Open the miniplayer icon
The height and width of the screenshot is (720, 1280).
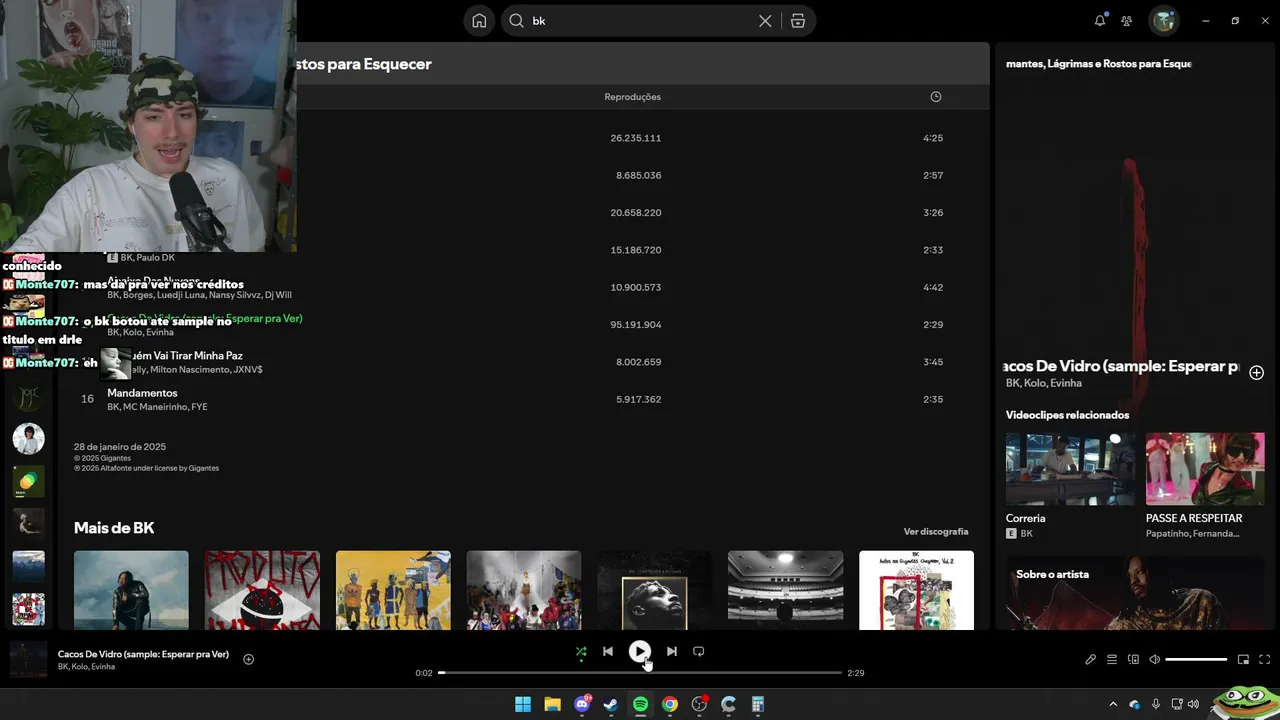[1243, 660]
